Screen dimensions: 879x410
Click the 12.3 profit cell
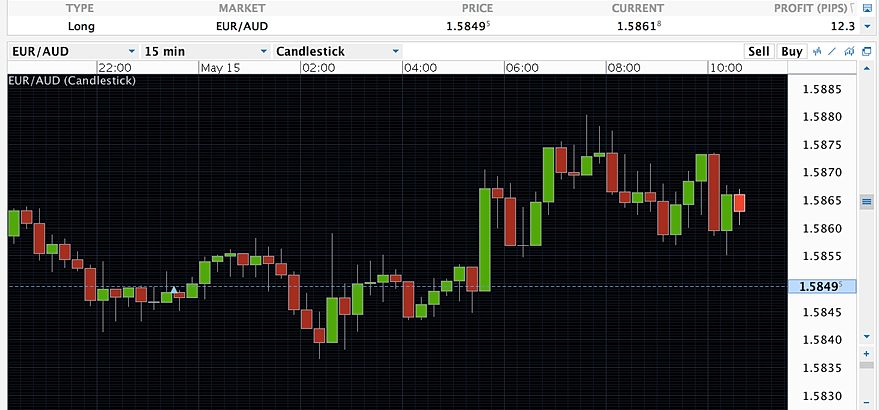(x=844, y=26)
